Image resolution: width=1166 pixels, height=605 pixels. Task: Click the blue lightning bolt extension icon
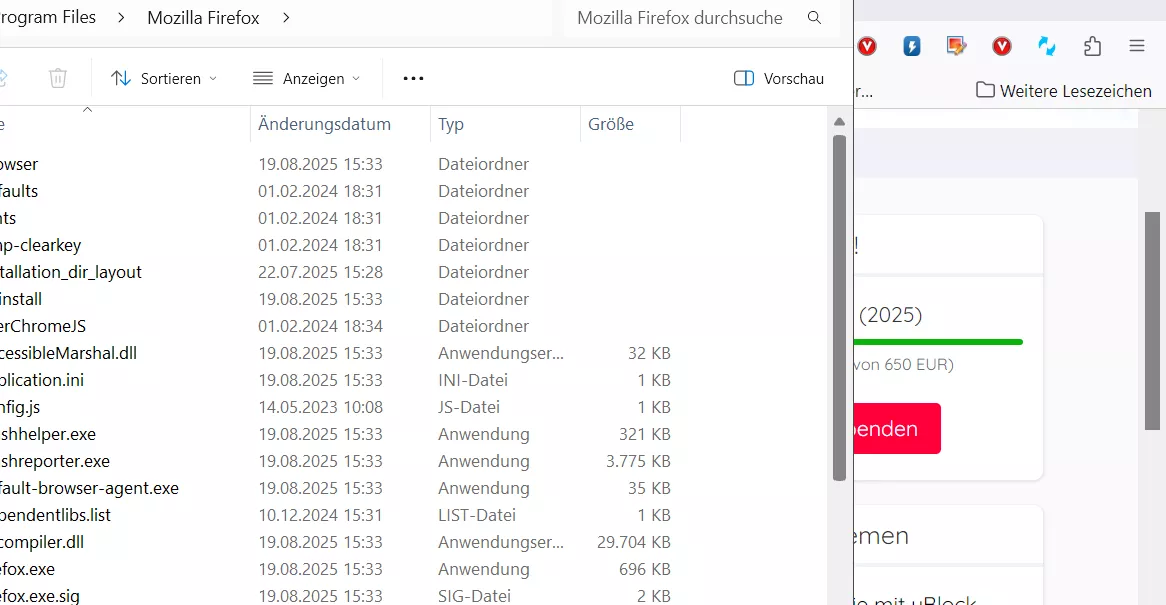point(912,47)
